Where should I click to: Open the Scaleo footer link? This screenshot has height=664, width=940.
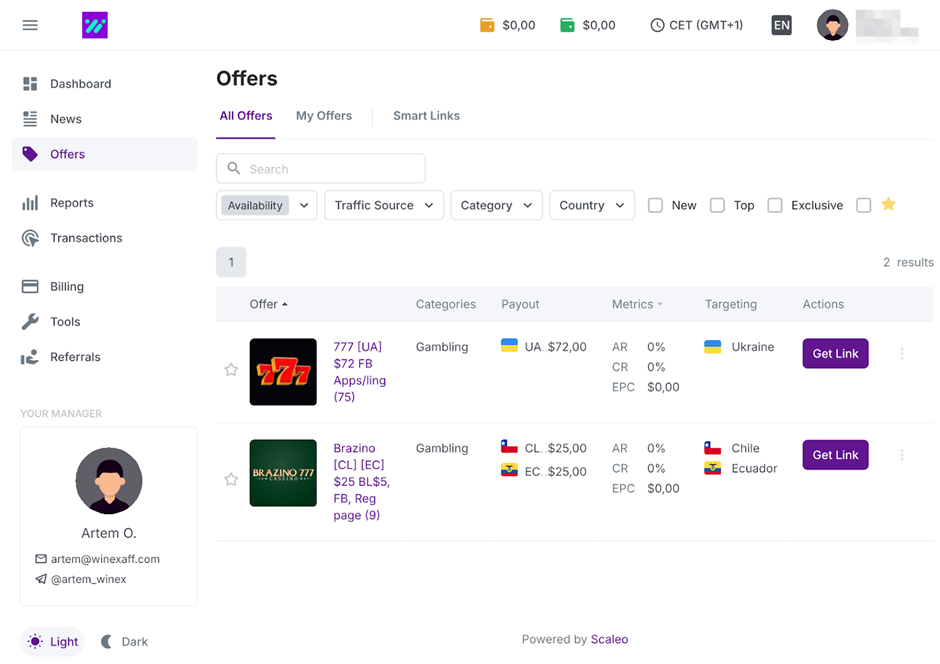(x=609, y=639)
